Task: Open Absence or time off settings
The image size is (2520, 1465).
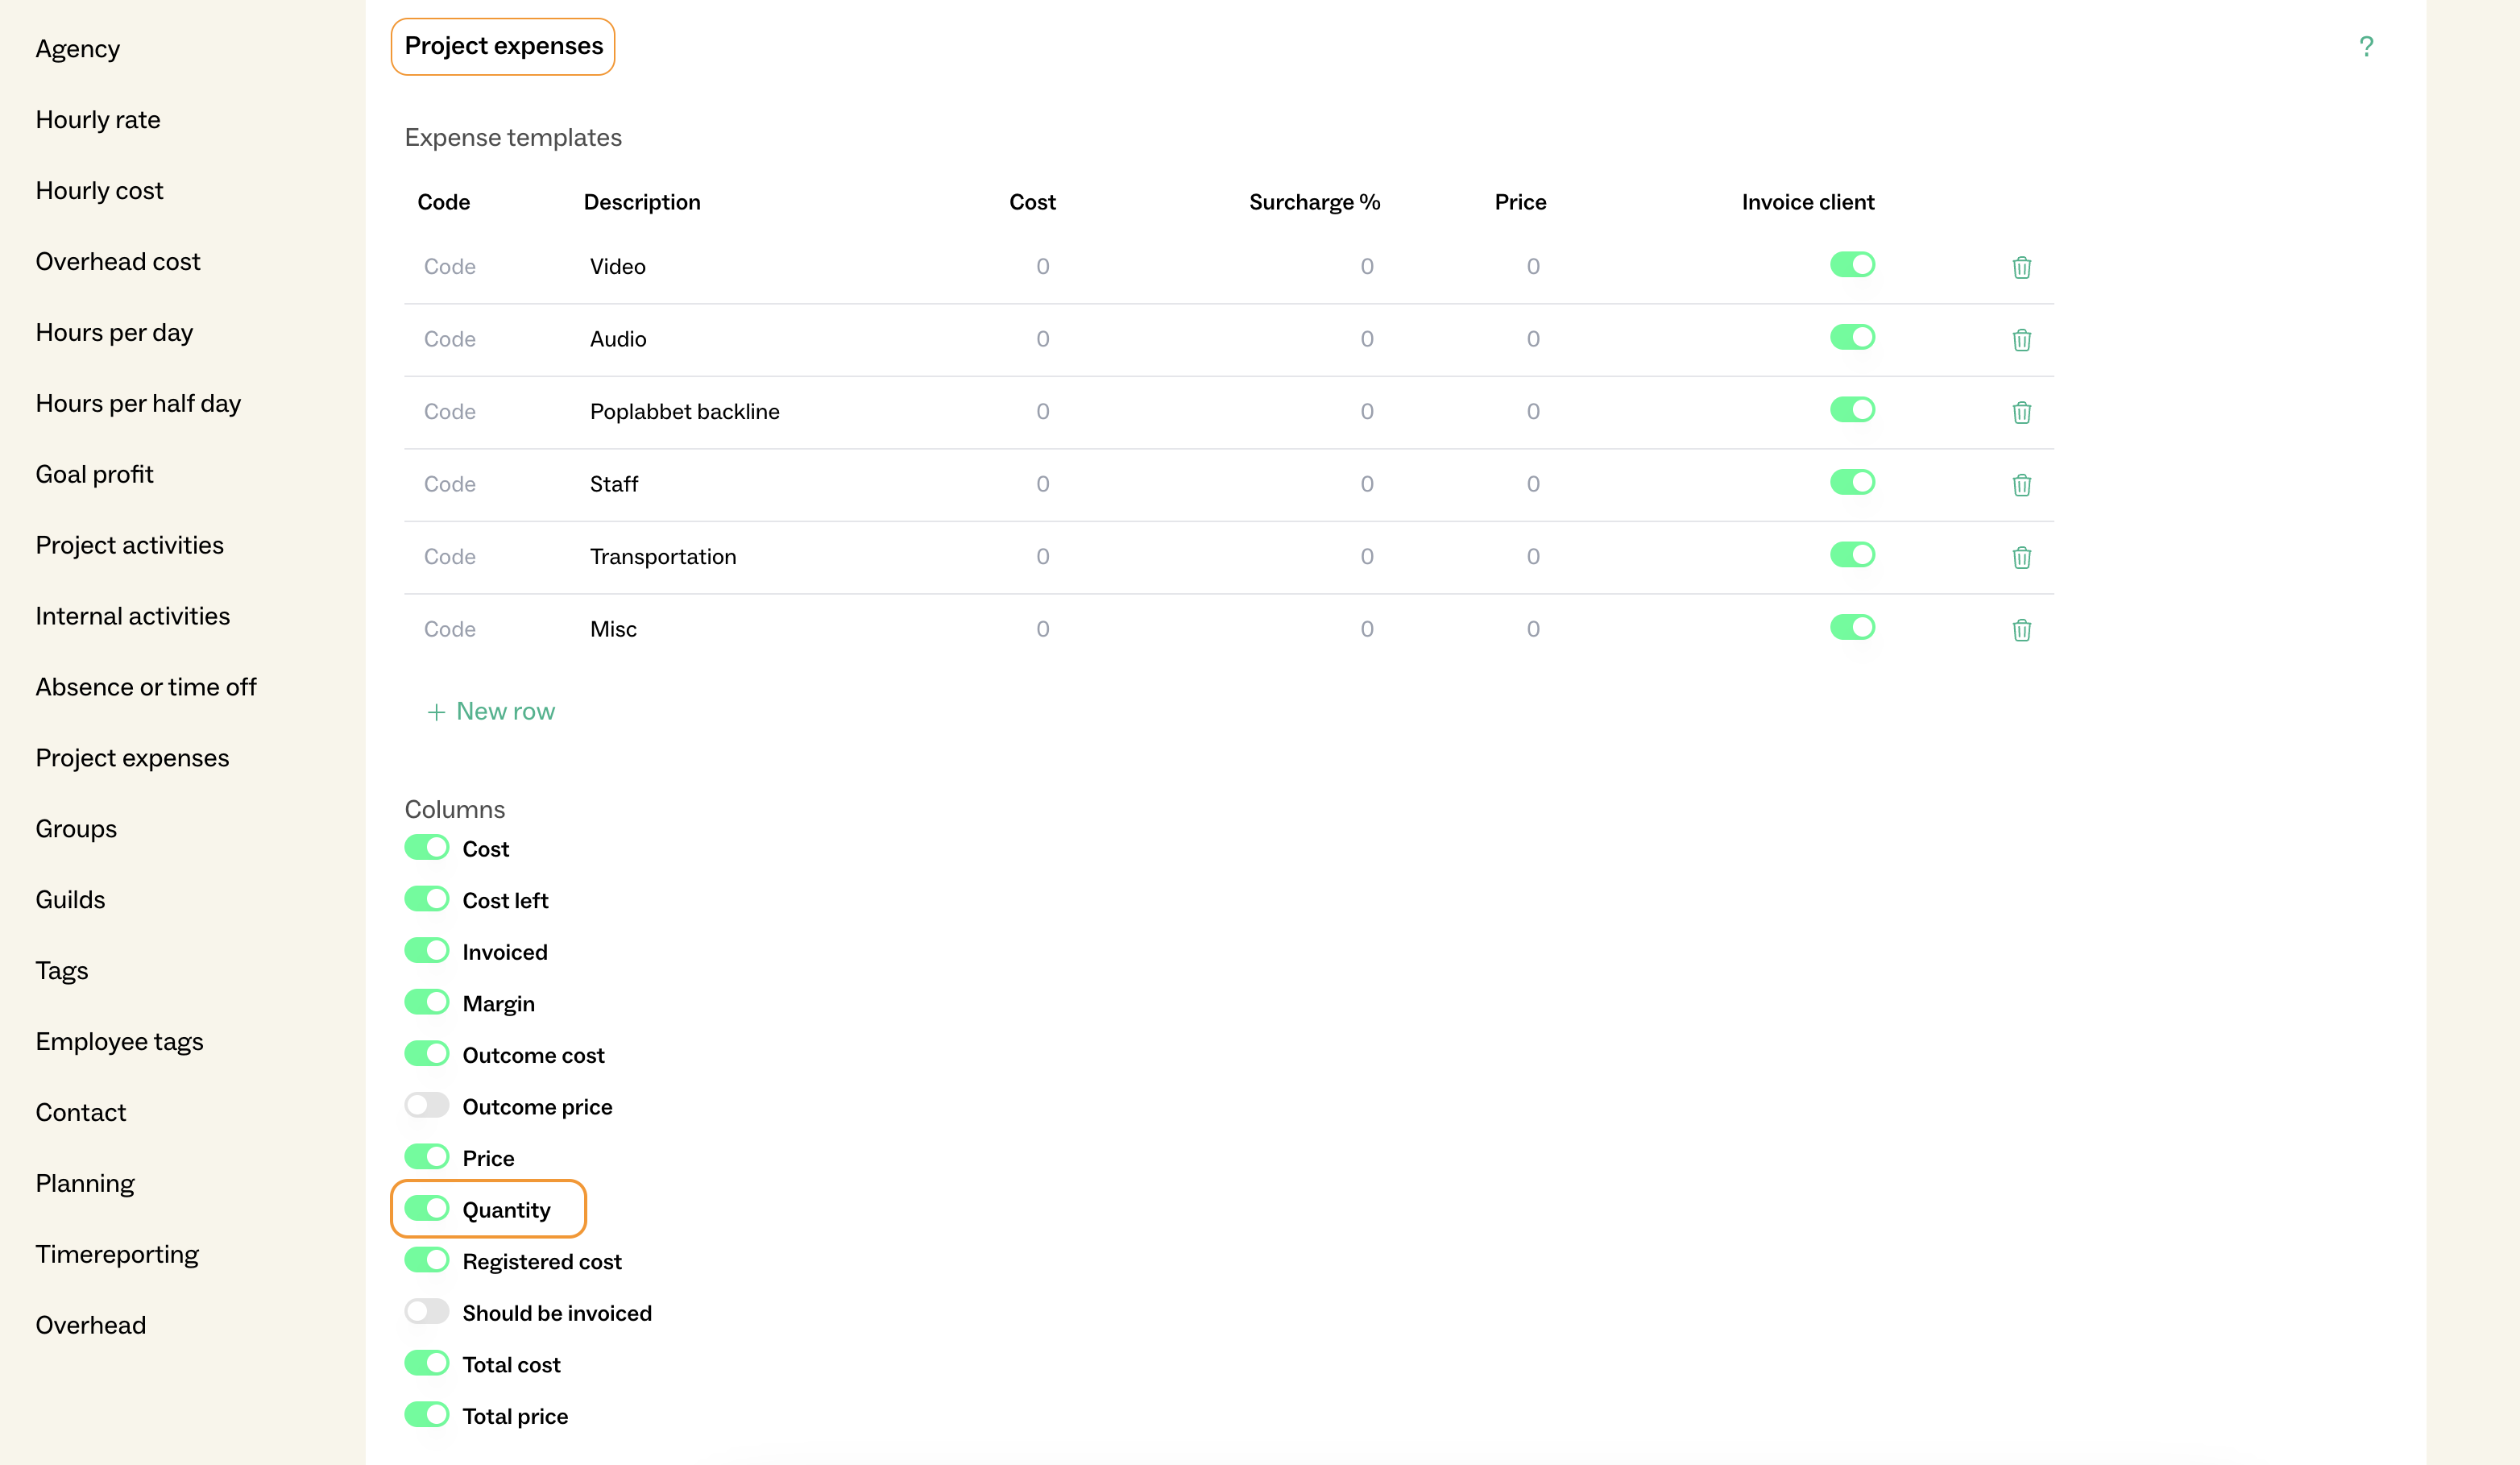Action: coord(146,687)
